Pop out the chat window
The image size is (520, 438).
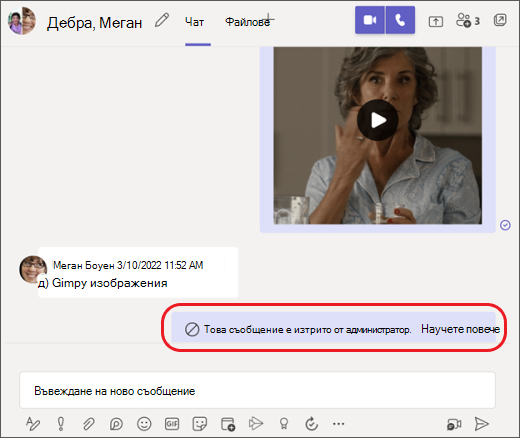(500, 20)
